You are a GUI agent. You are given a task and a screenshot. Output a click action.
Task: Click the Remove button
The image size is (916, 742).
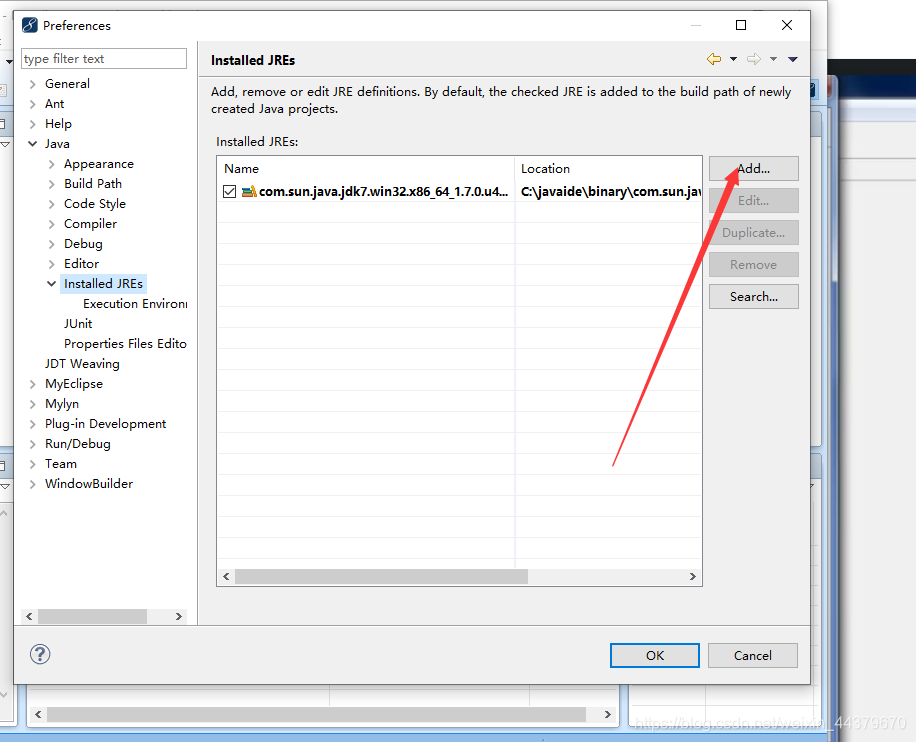(x=754, y=265)
